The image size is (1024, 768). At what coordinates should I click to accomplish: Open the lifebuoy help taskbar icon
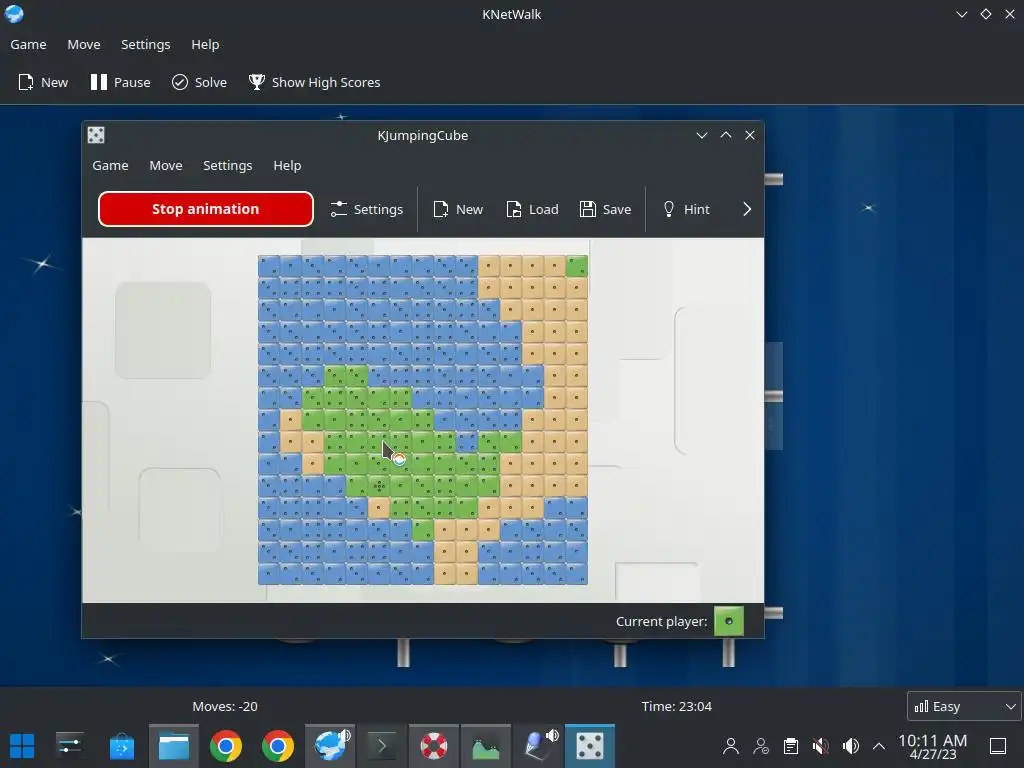point(434,746)
